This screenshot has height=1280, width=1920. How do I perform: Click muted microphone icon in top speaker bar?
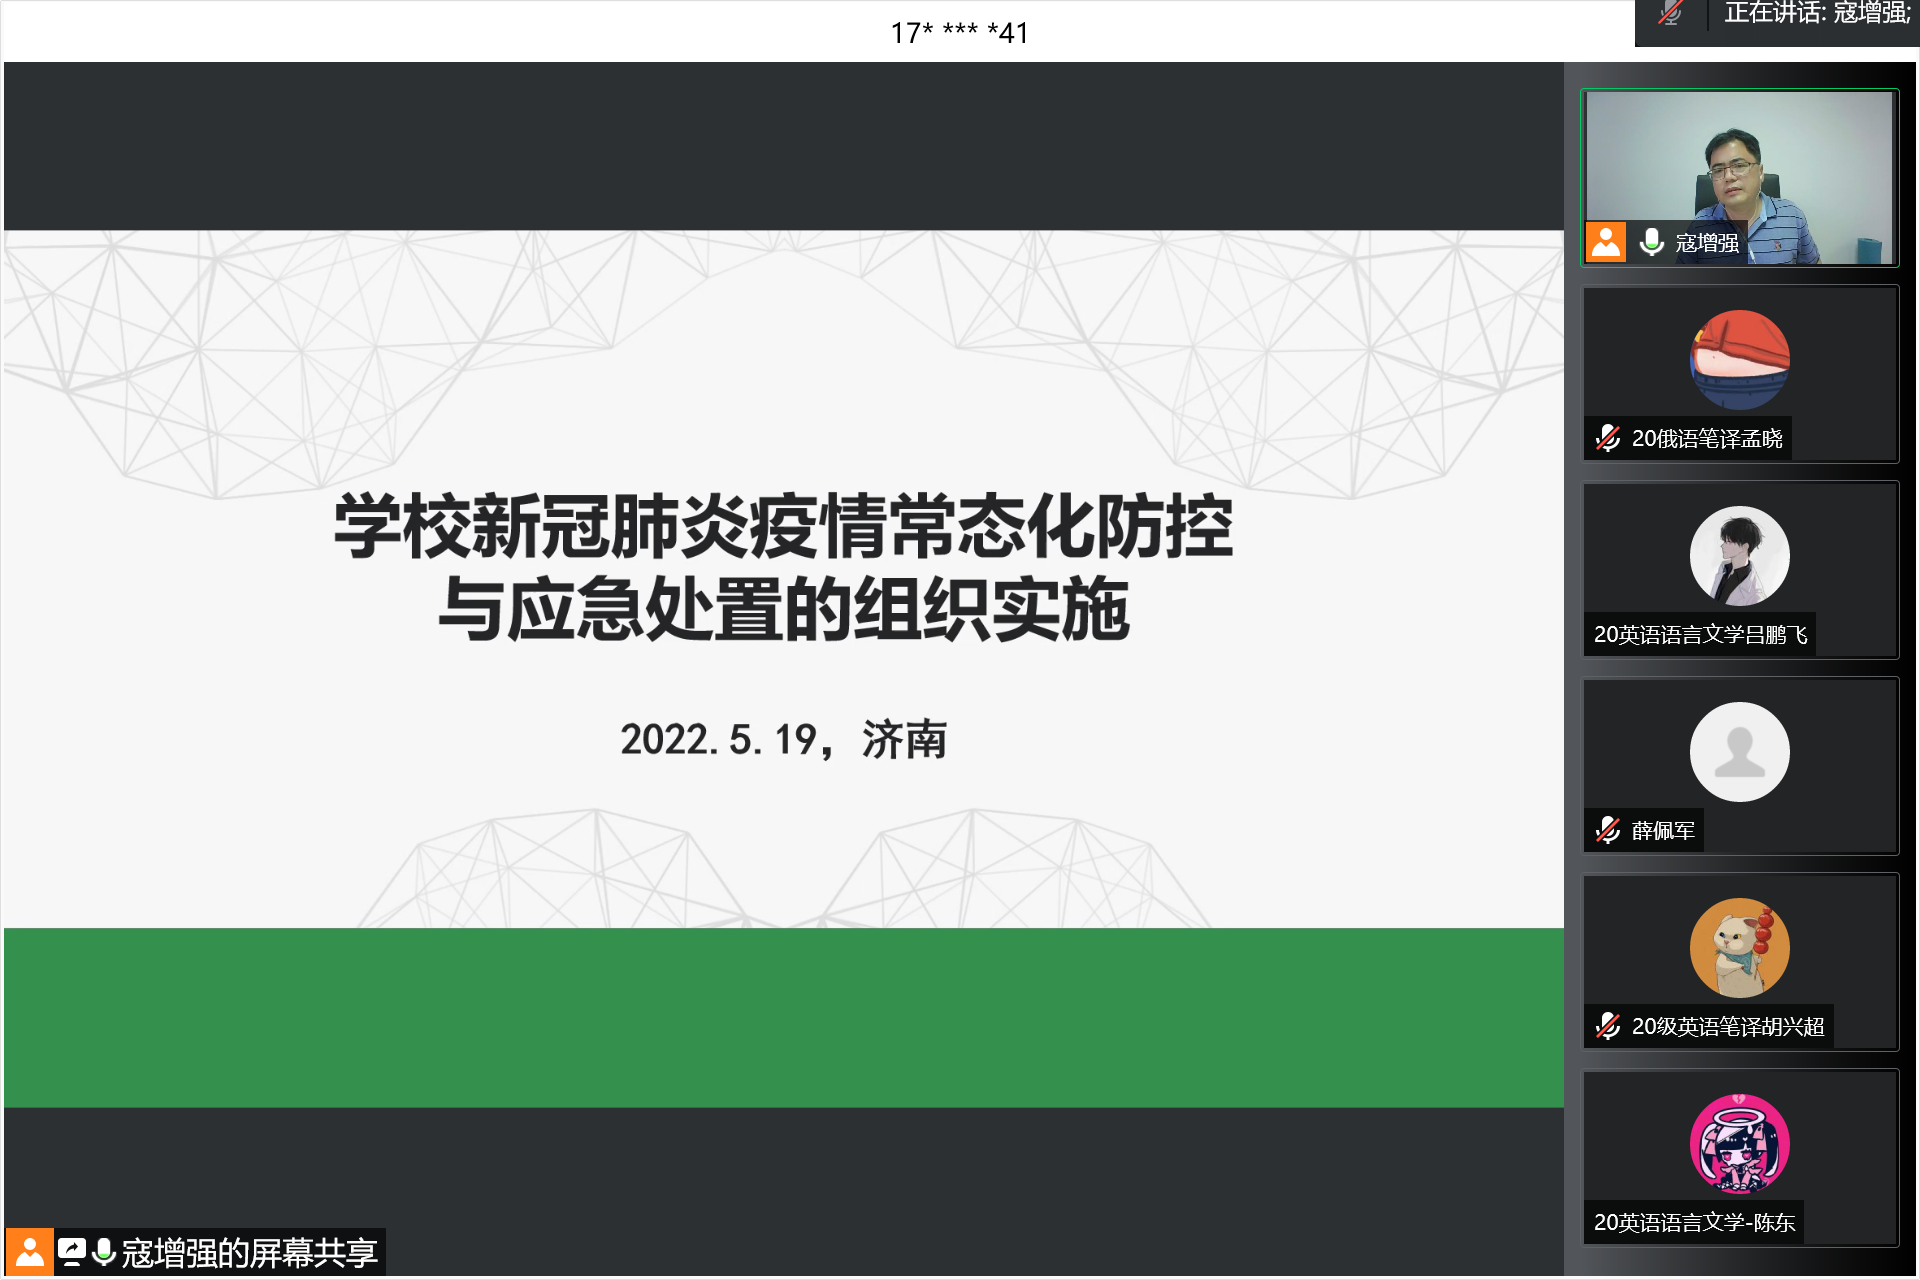[x=1670, y=14]
